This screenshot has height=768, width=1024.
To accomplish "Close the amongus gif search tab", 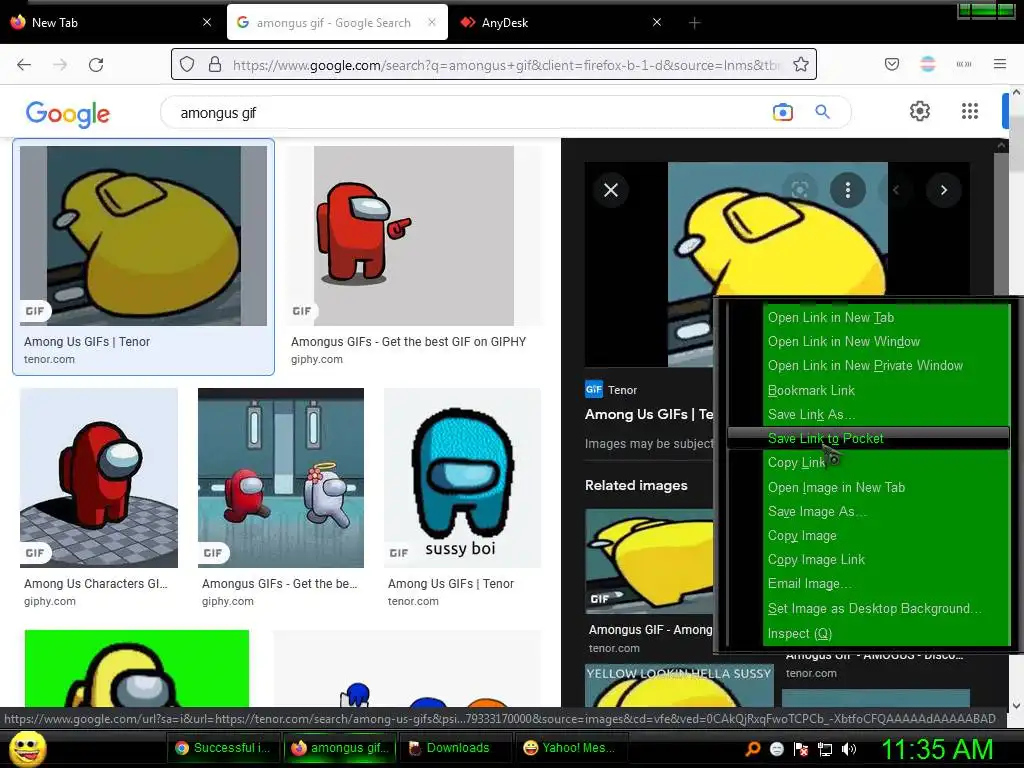I will click(432, 22).
